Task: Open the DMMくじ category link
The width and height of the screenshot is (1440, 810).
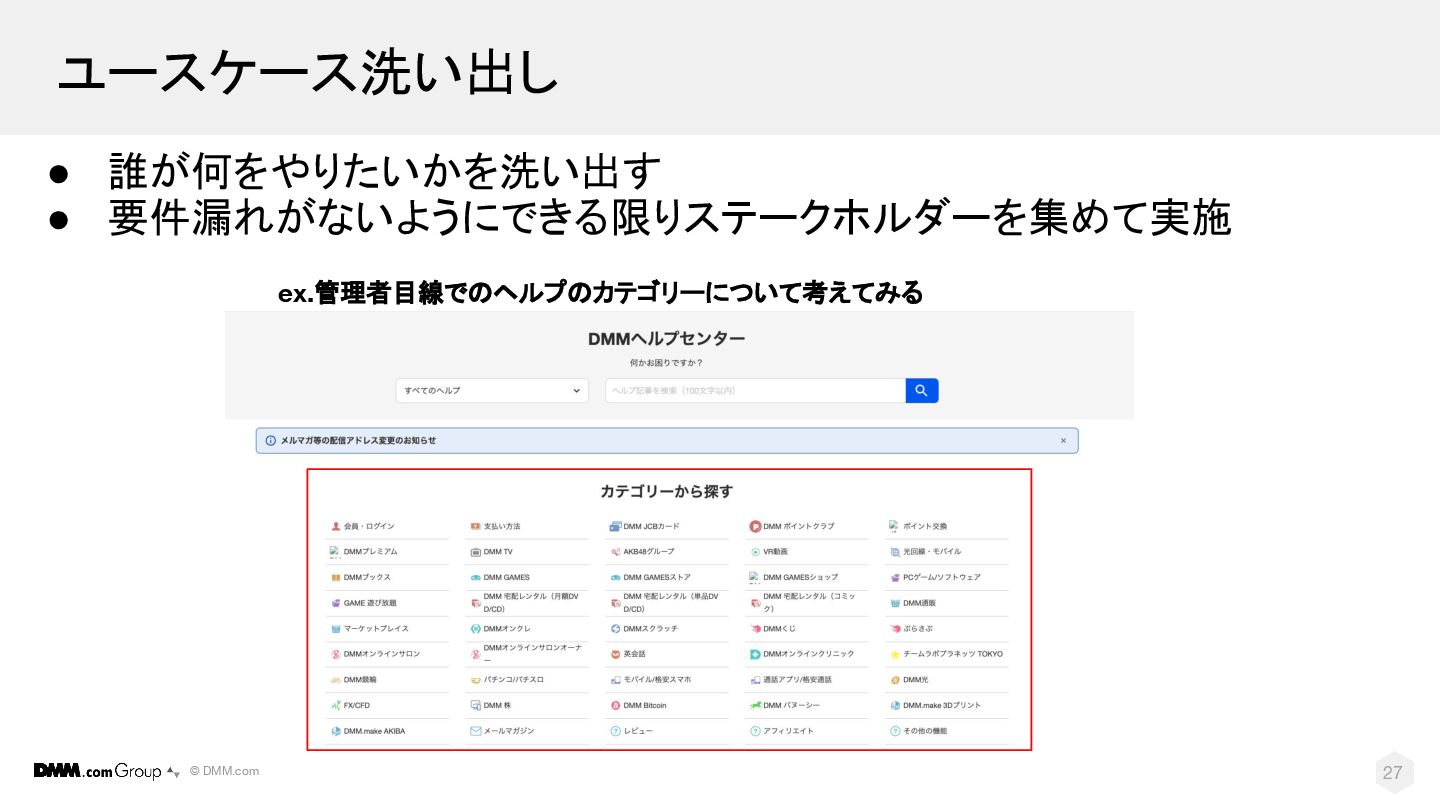Action: click(779, 629)
